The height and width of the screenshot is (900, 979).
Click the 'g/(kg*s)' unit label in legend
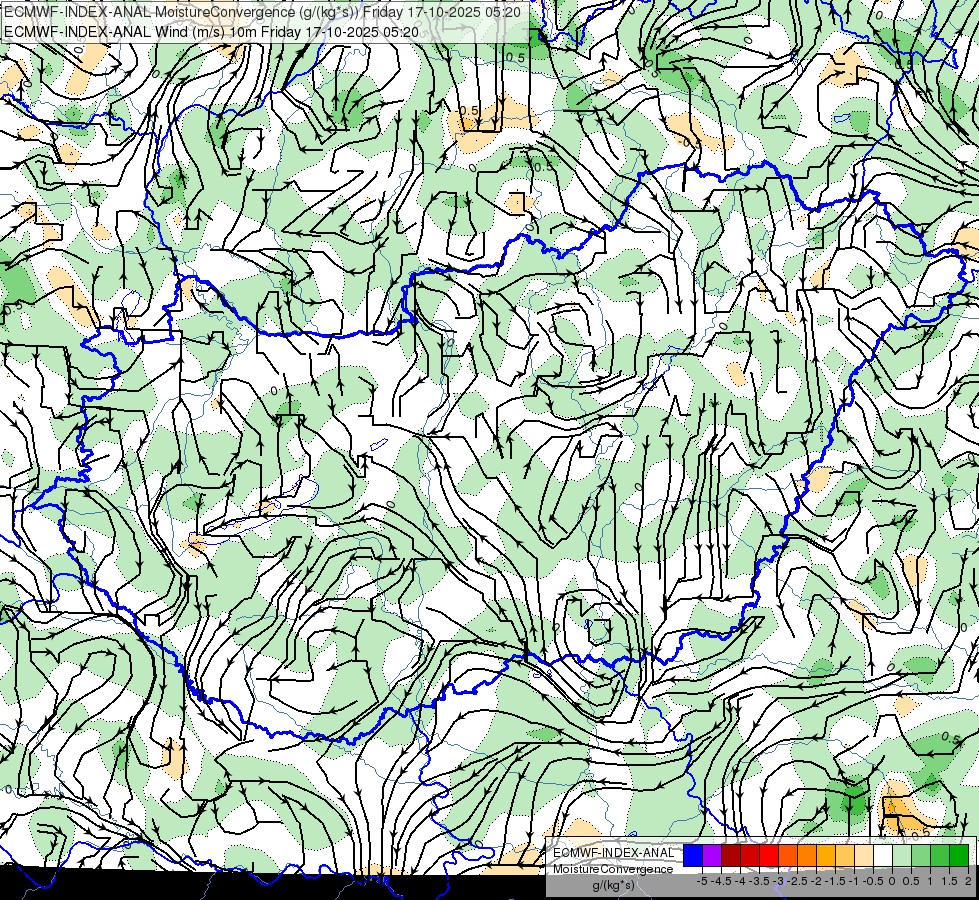pos(613,885)
